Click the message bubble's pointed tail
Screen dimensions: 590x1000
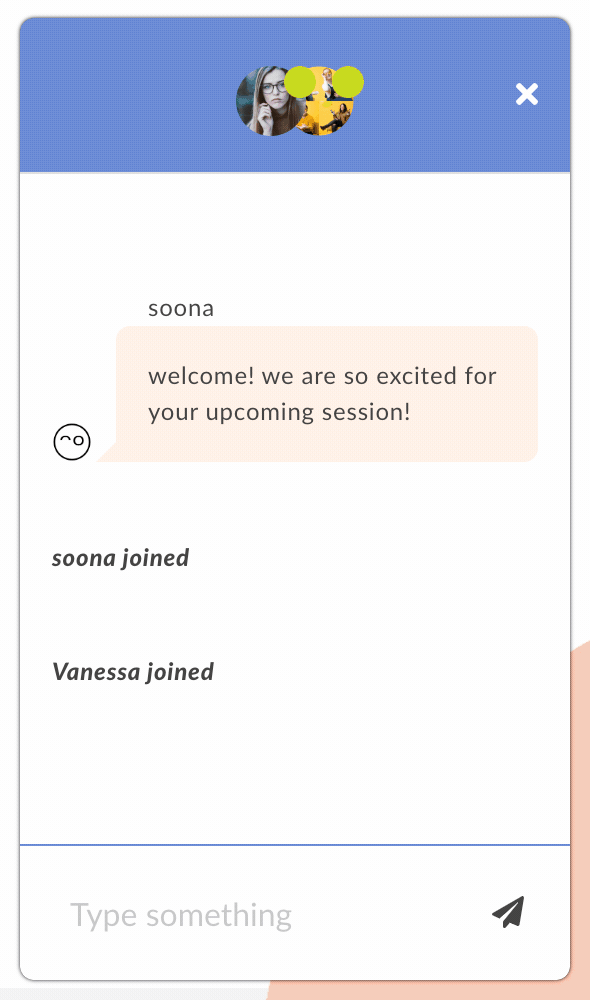coord(106,452)
